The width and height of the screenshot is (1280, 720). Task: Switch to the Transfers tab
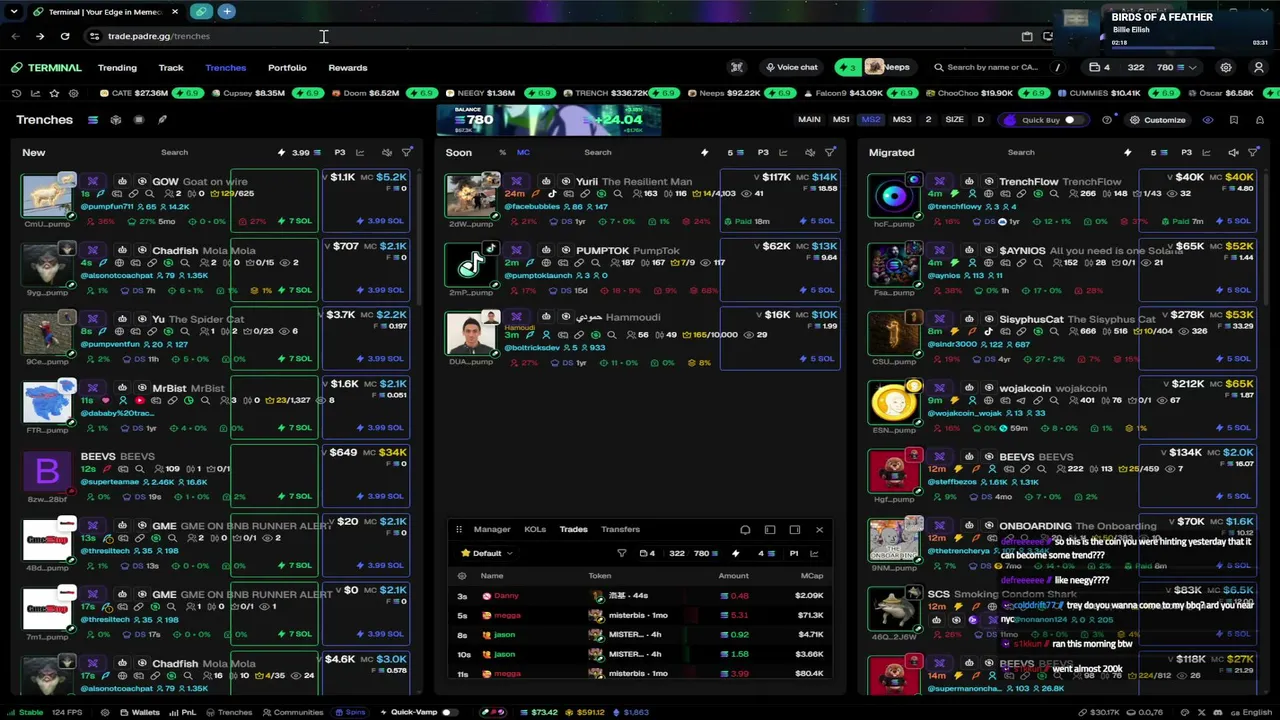[x=620, y=529]
